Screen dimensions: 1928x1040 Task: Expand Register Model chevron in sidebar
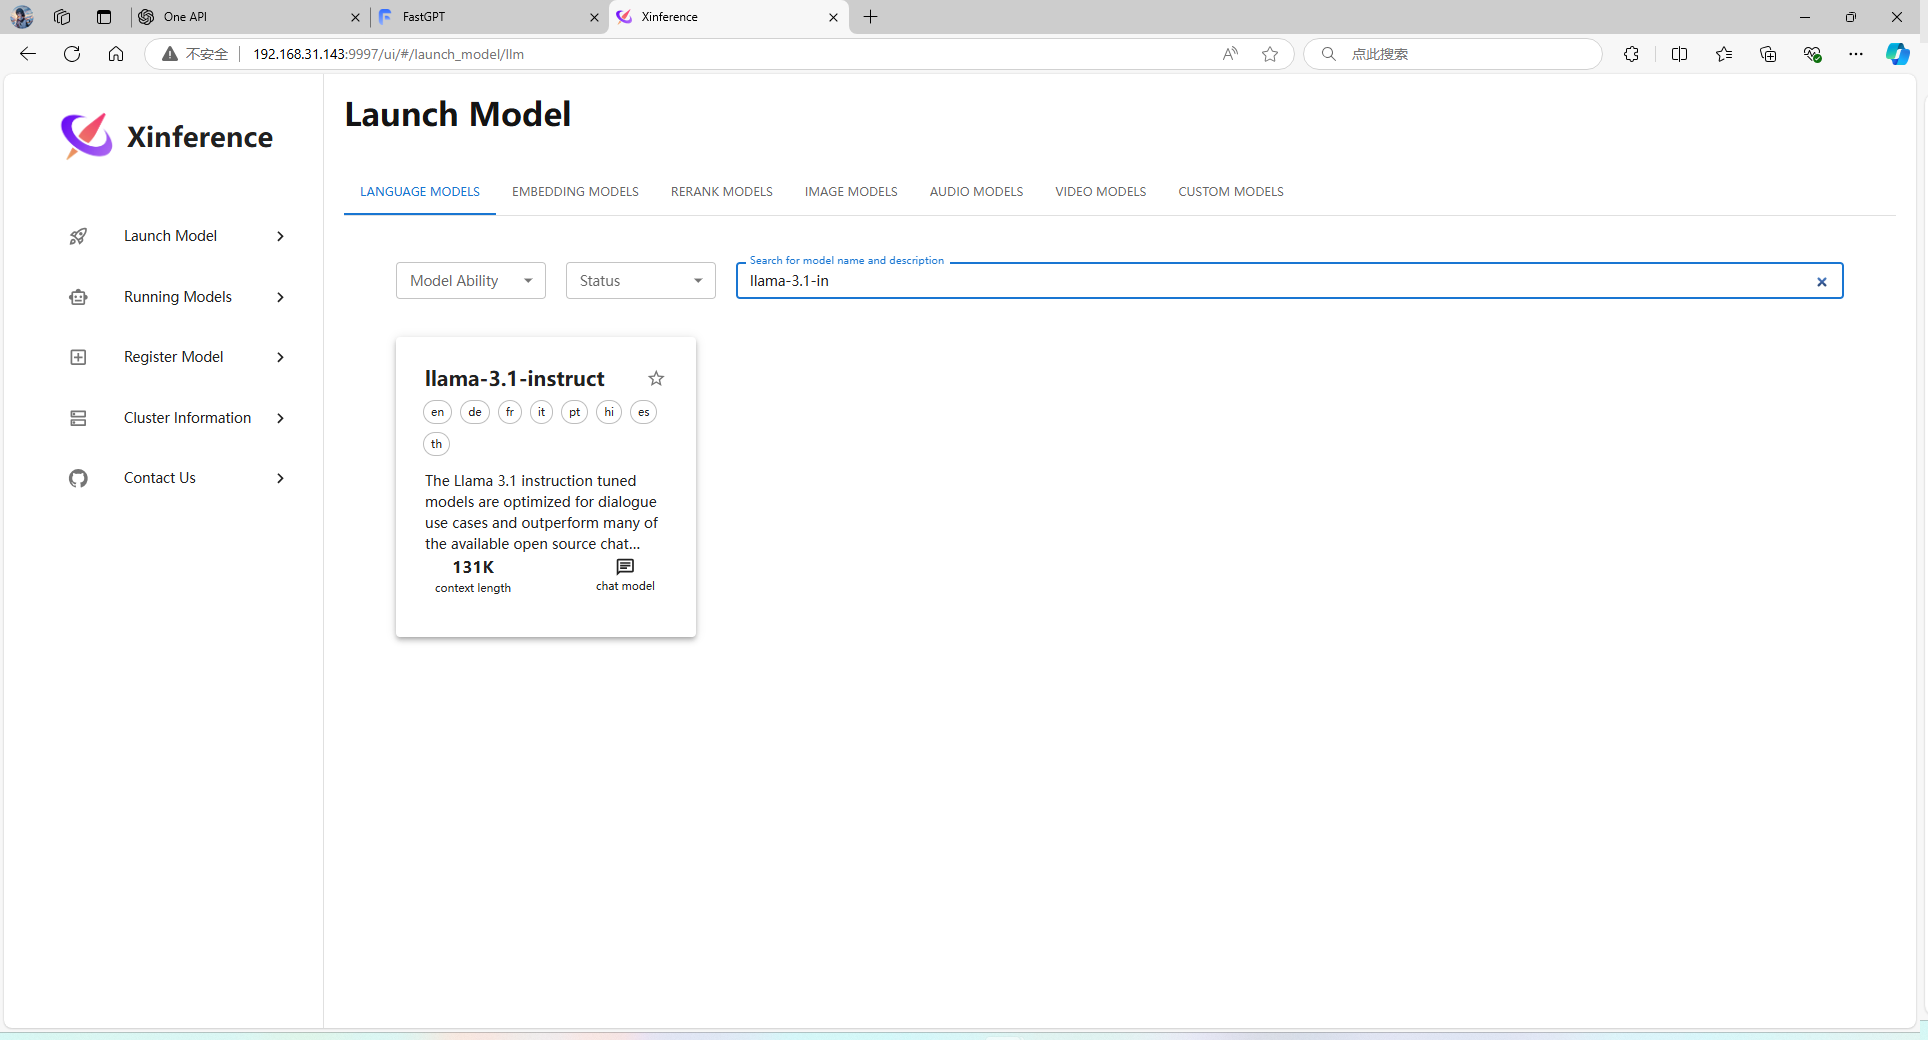click(280, 357)
